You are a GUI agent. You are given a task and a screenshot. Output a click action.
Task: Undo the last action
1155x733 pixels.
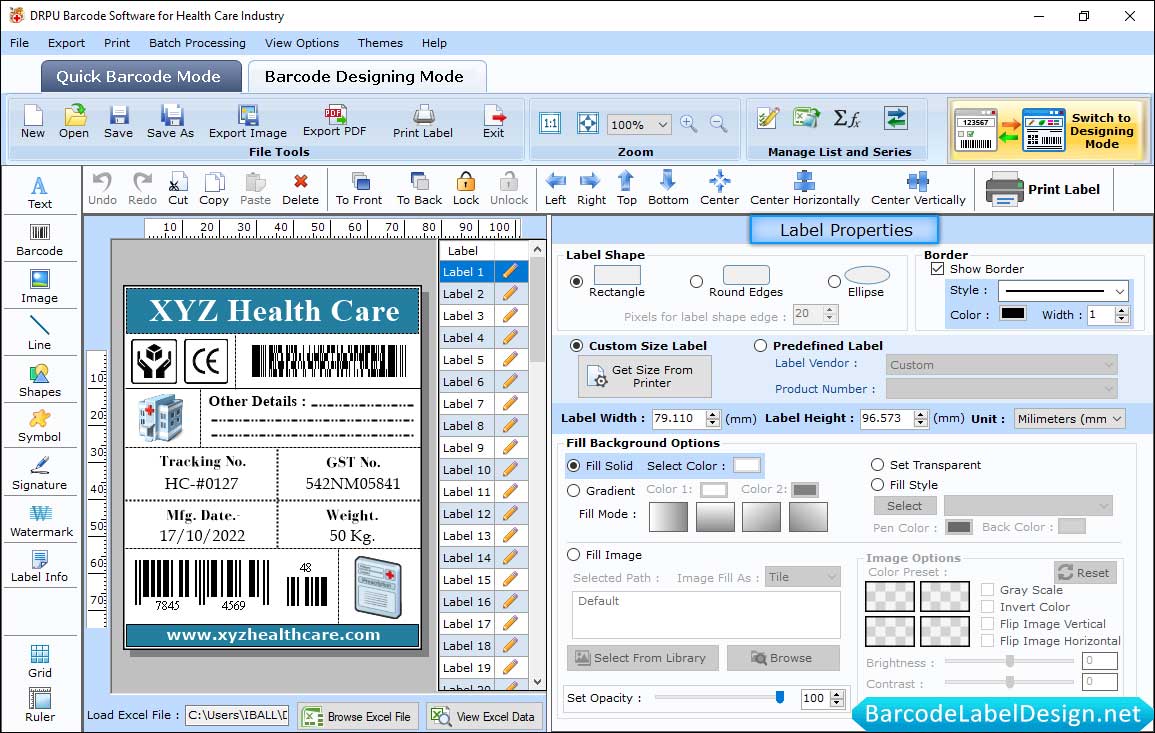[102, 189]
